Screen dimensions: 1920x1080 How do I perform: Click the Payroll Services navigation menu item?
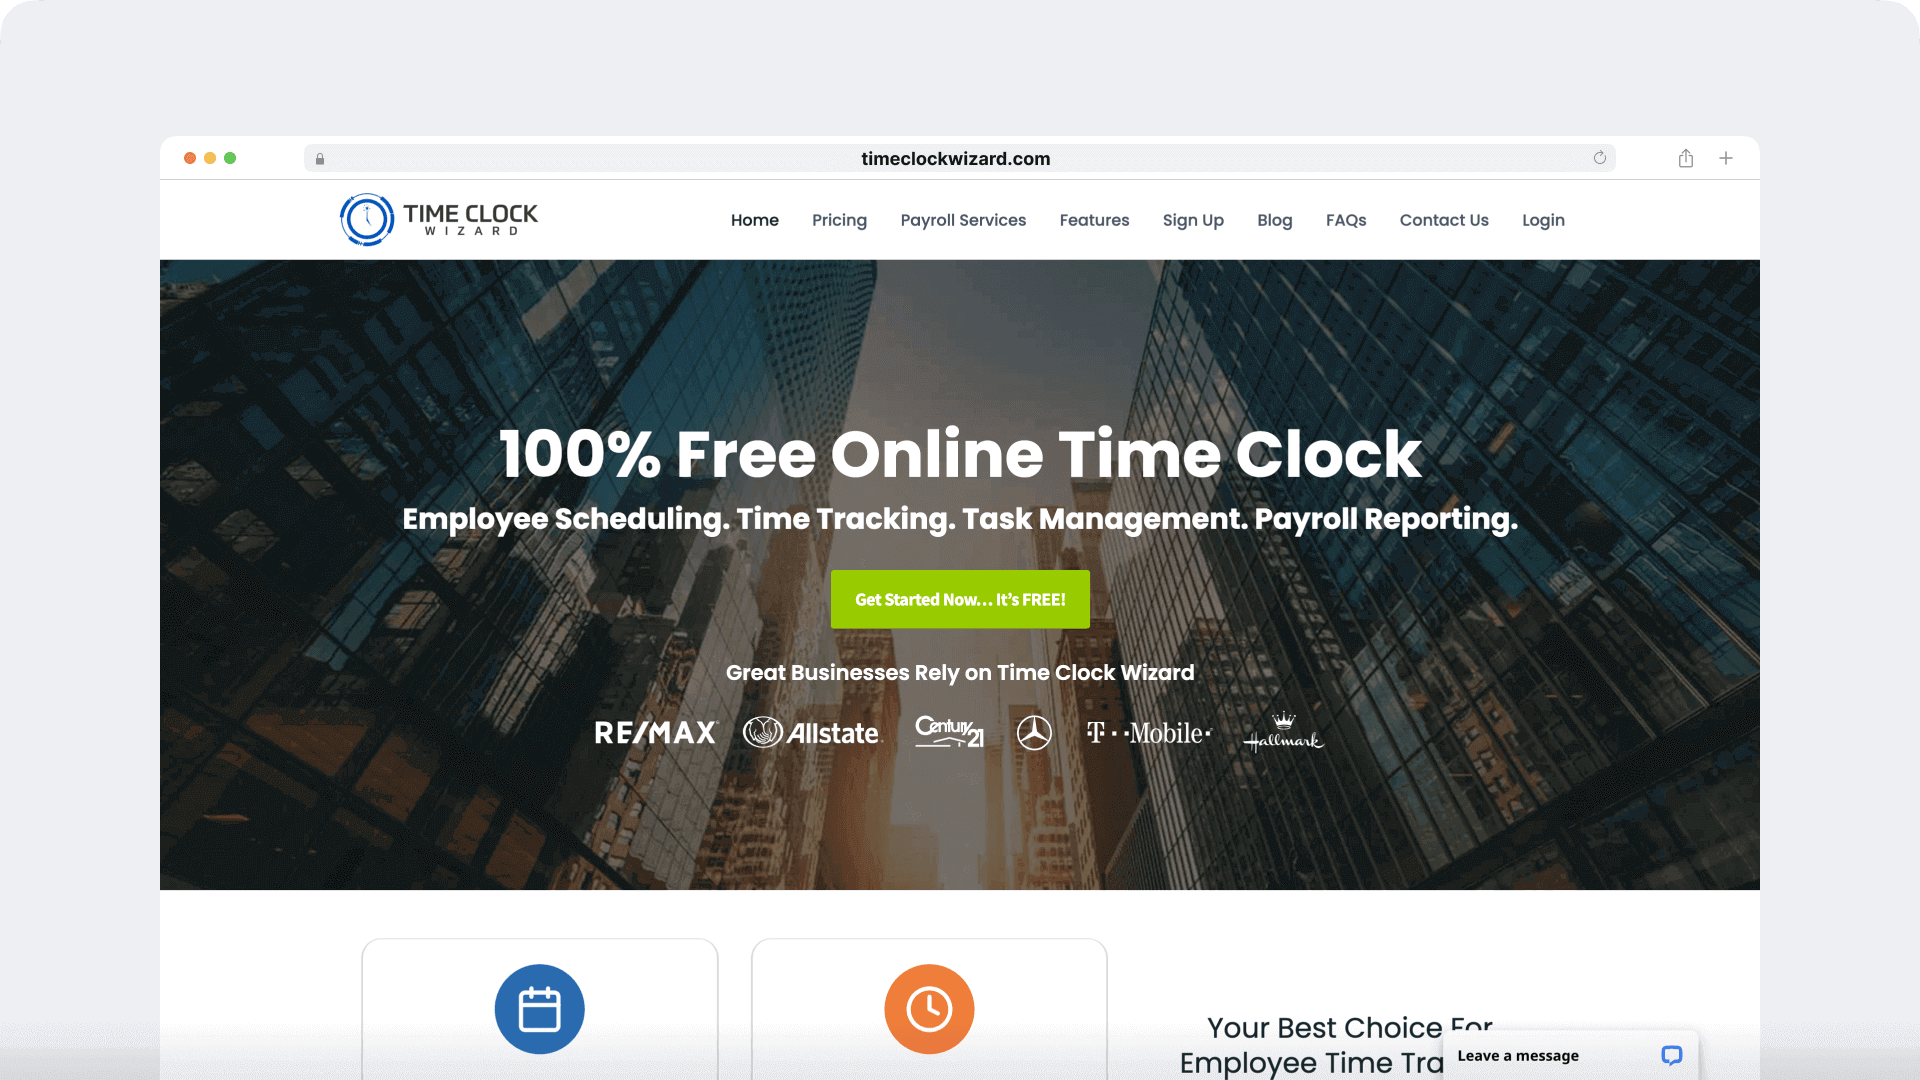964,219
